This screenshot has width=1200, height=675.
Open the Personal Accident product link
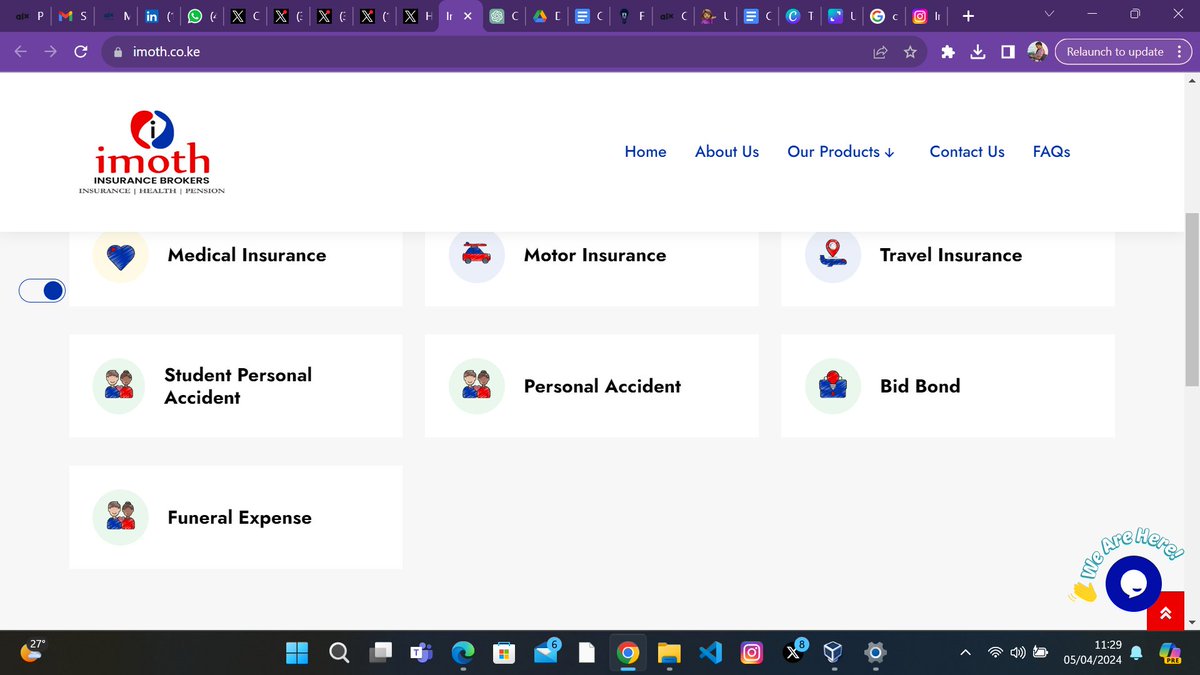602,386
